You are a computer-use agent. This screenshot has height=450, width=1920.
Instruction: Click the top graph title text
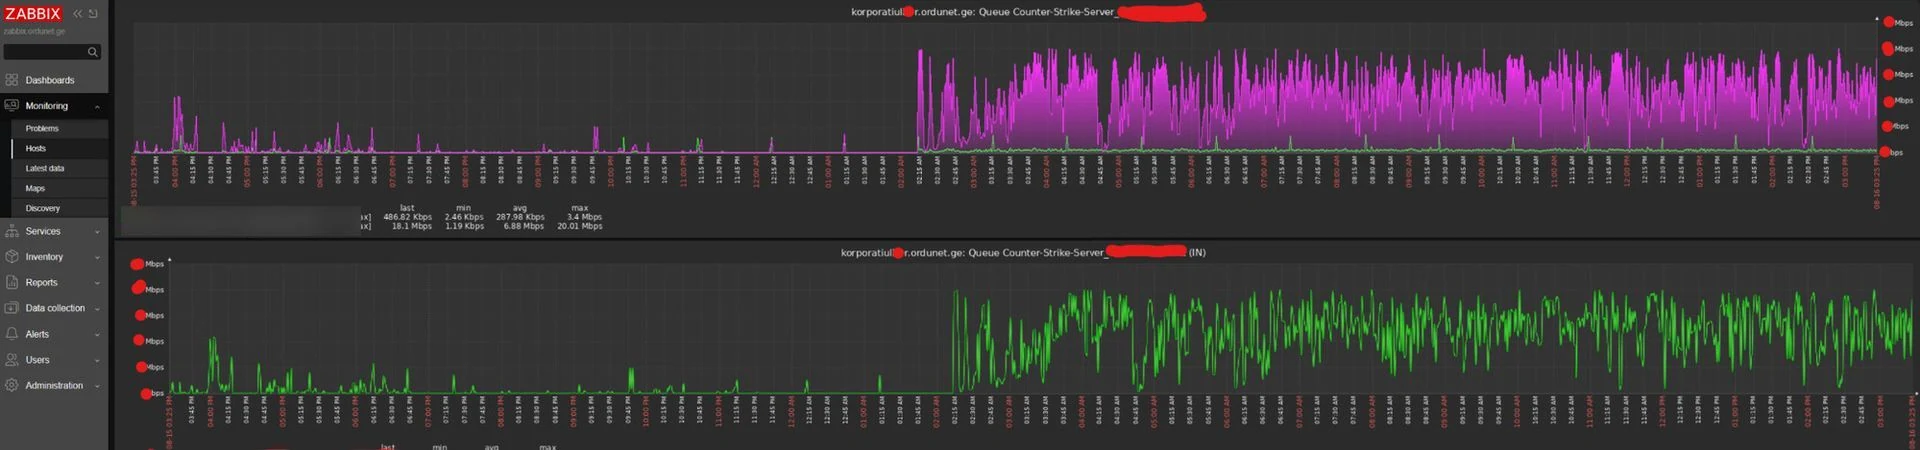(1028, 12)
